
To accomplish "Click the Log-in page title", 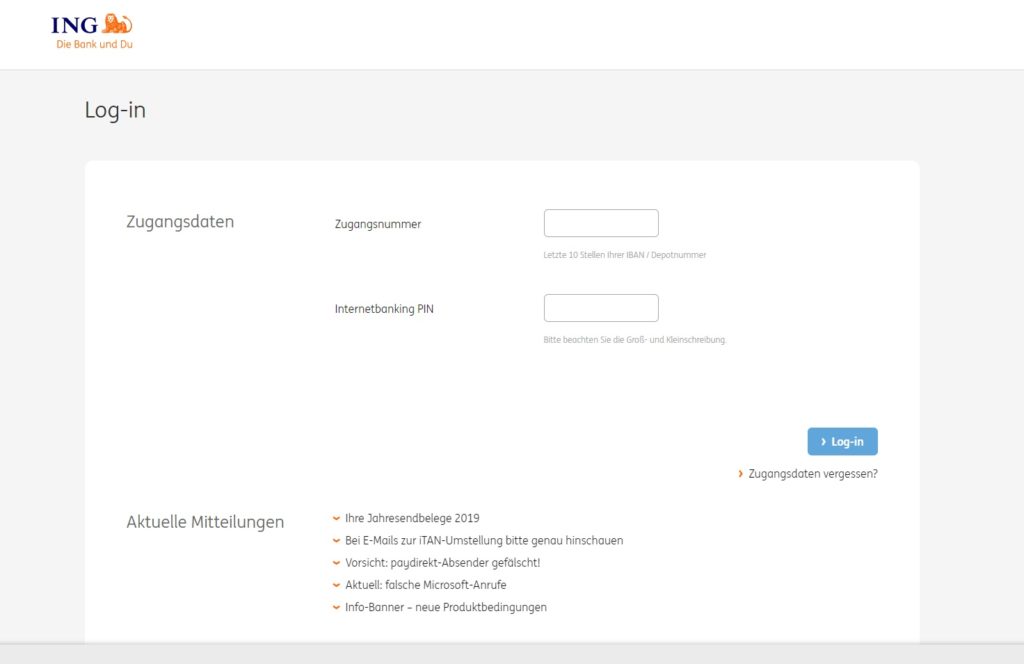I will click(115, 110).
